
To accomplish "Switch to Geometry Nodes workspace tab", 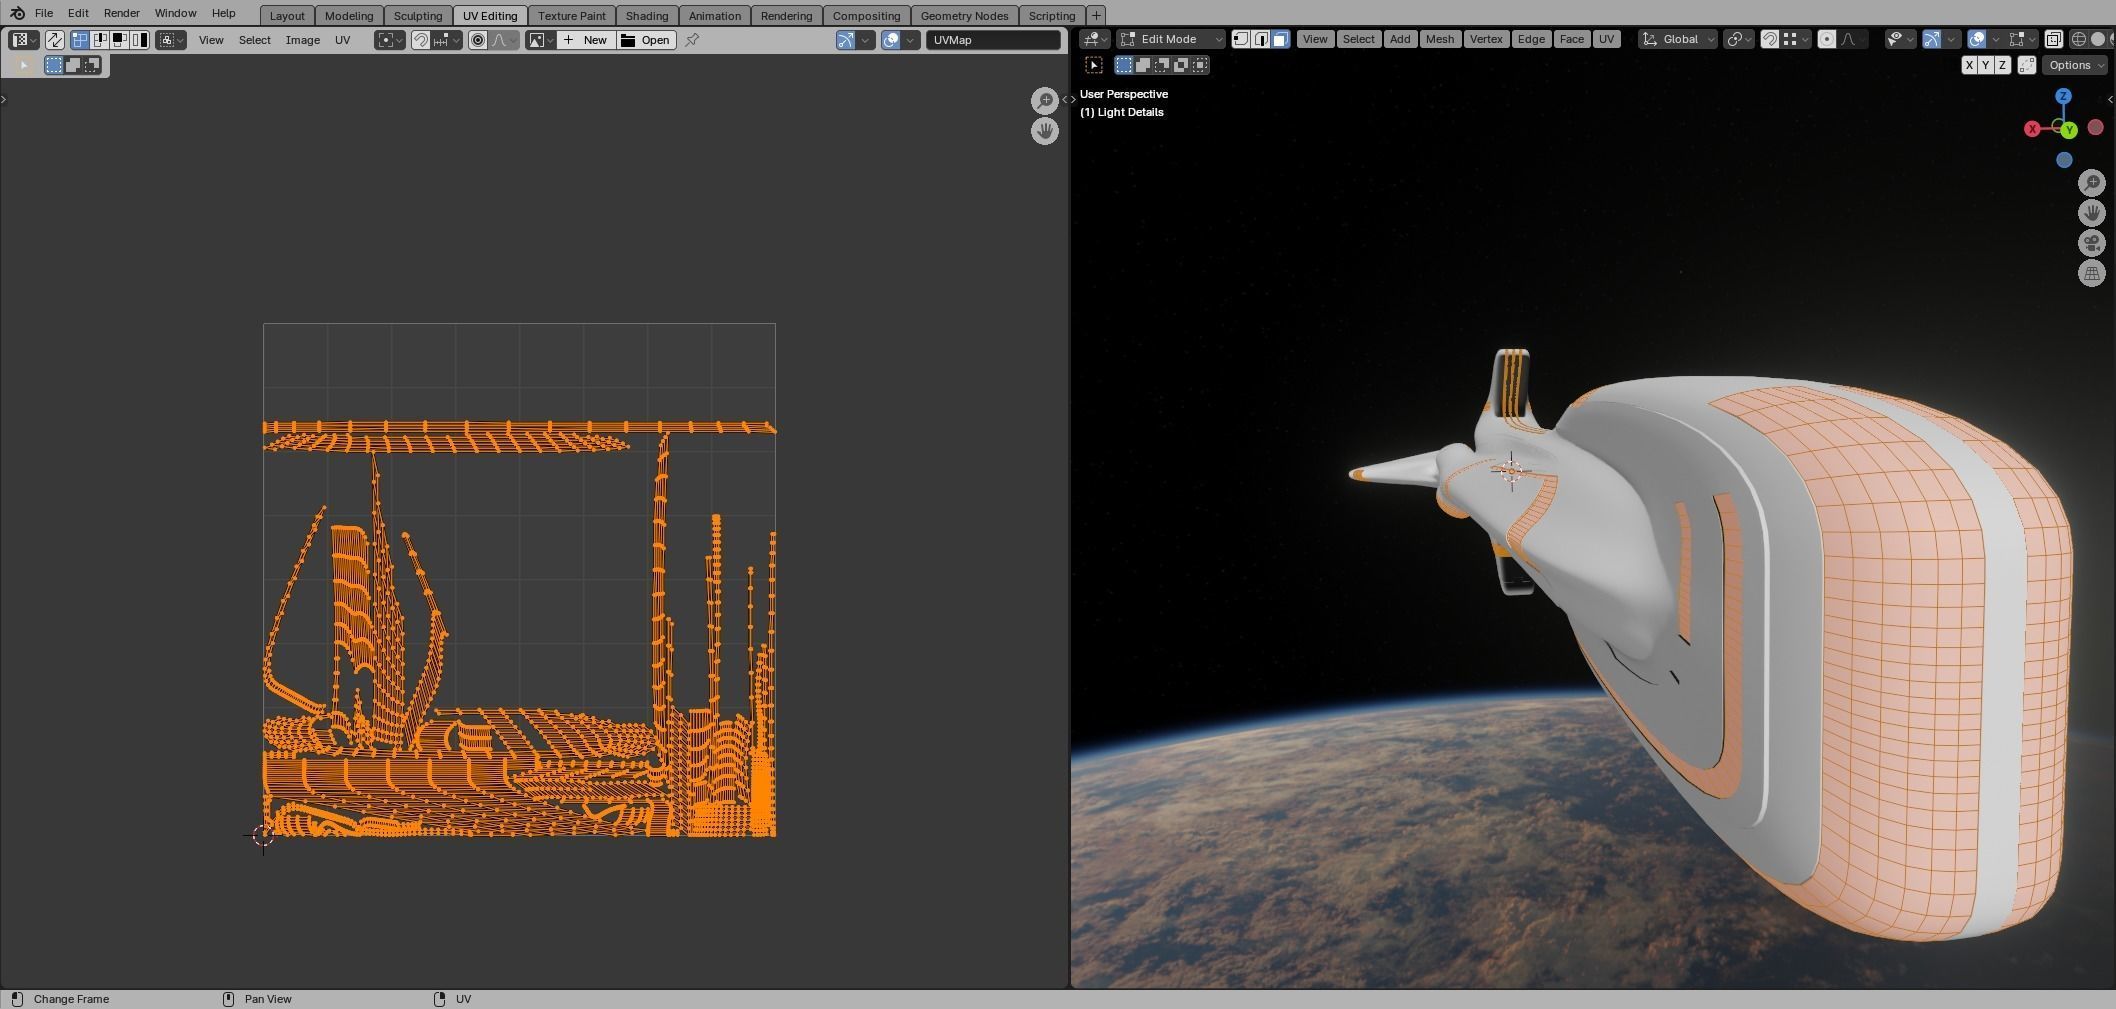I will tap(964, 16).
